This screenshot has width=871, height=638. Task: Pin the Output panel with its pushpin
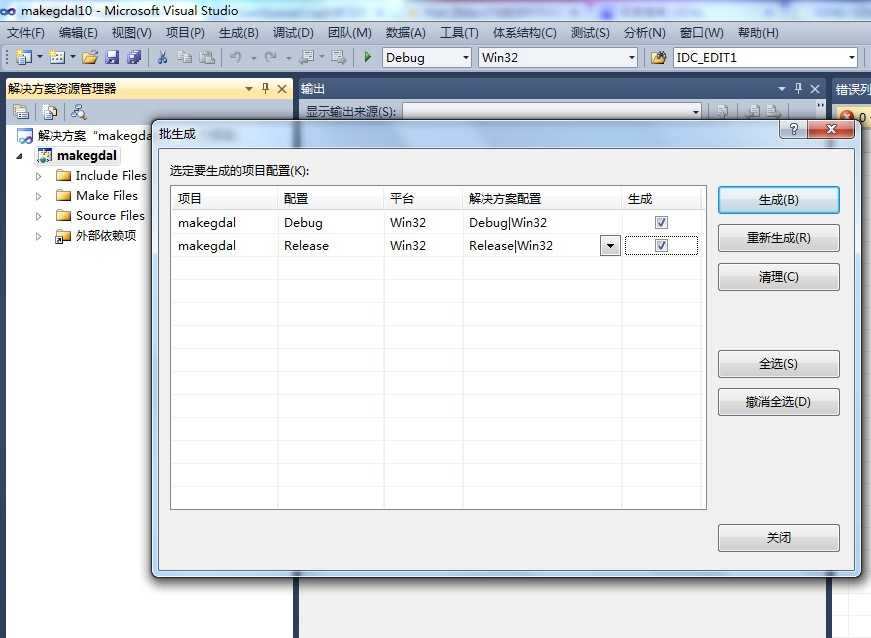[798, 88]
